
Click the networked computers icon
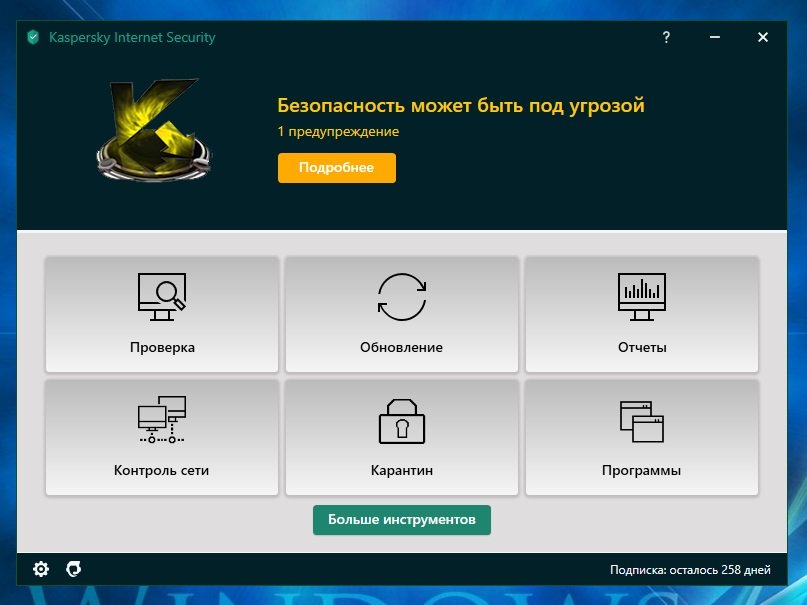point(162,419)
